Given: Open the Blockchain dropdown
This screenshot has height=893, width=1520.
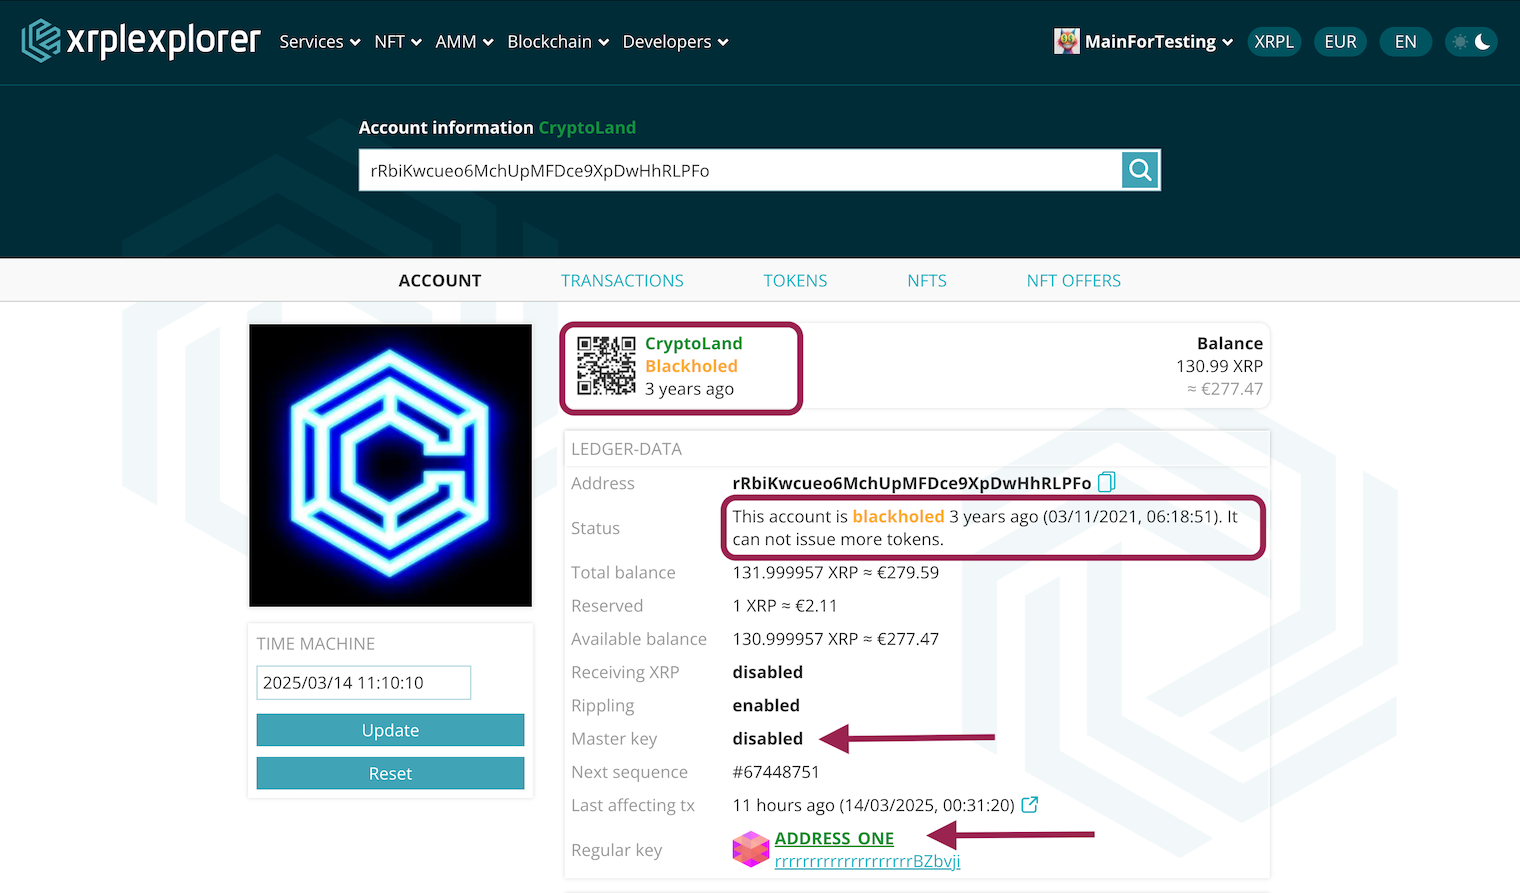Looking at the screenshot, I should pos(557,41).
